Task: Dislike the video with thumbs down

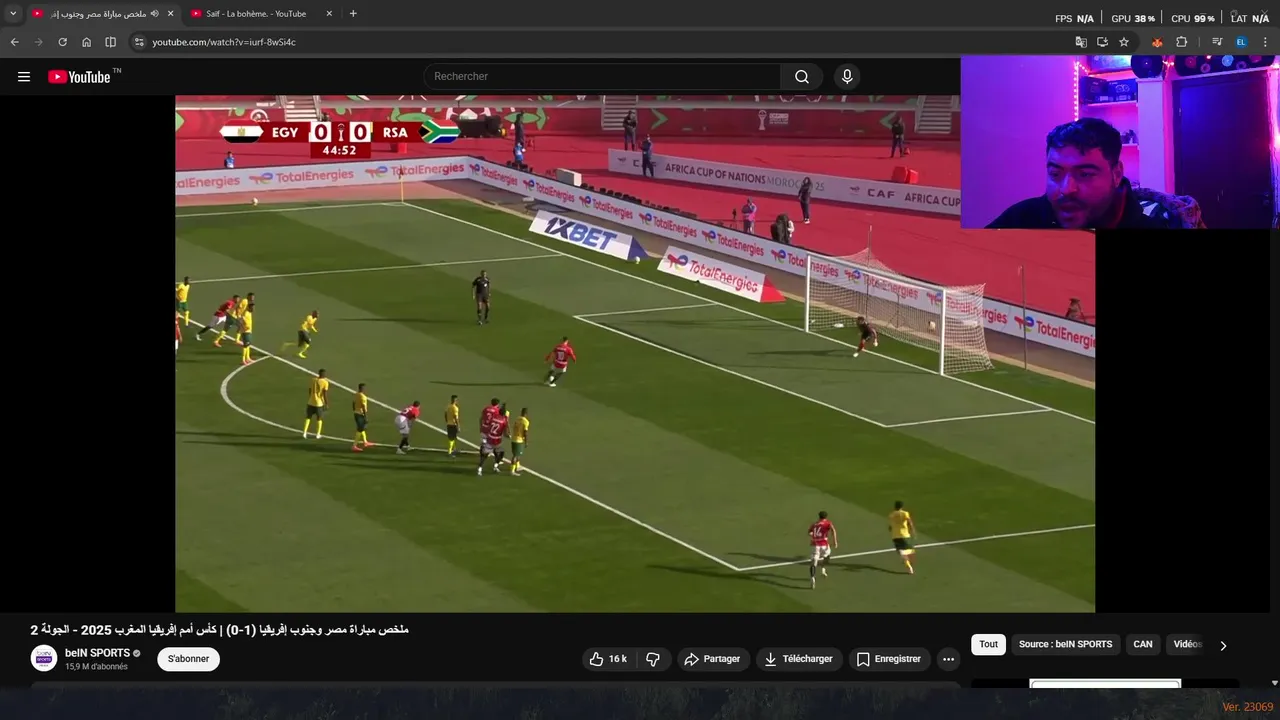Action: [x=653, y=659]
